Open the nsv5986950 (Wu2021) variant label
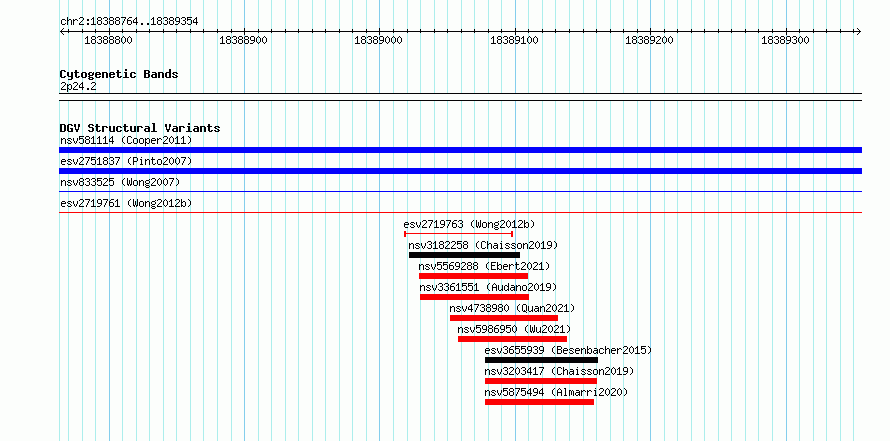 click(x=514, y=329)
